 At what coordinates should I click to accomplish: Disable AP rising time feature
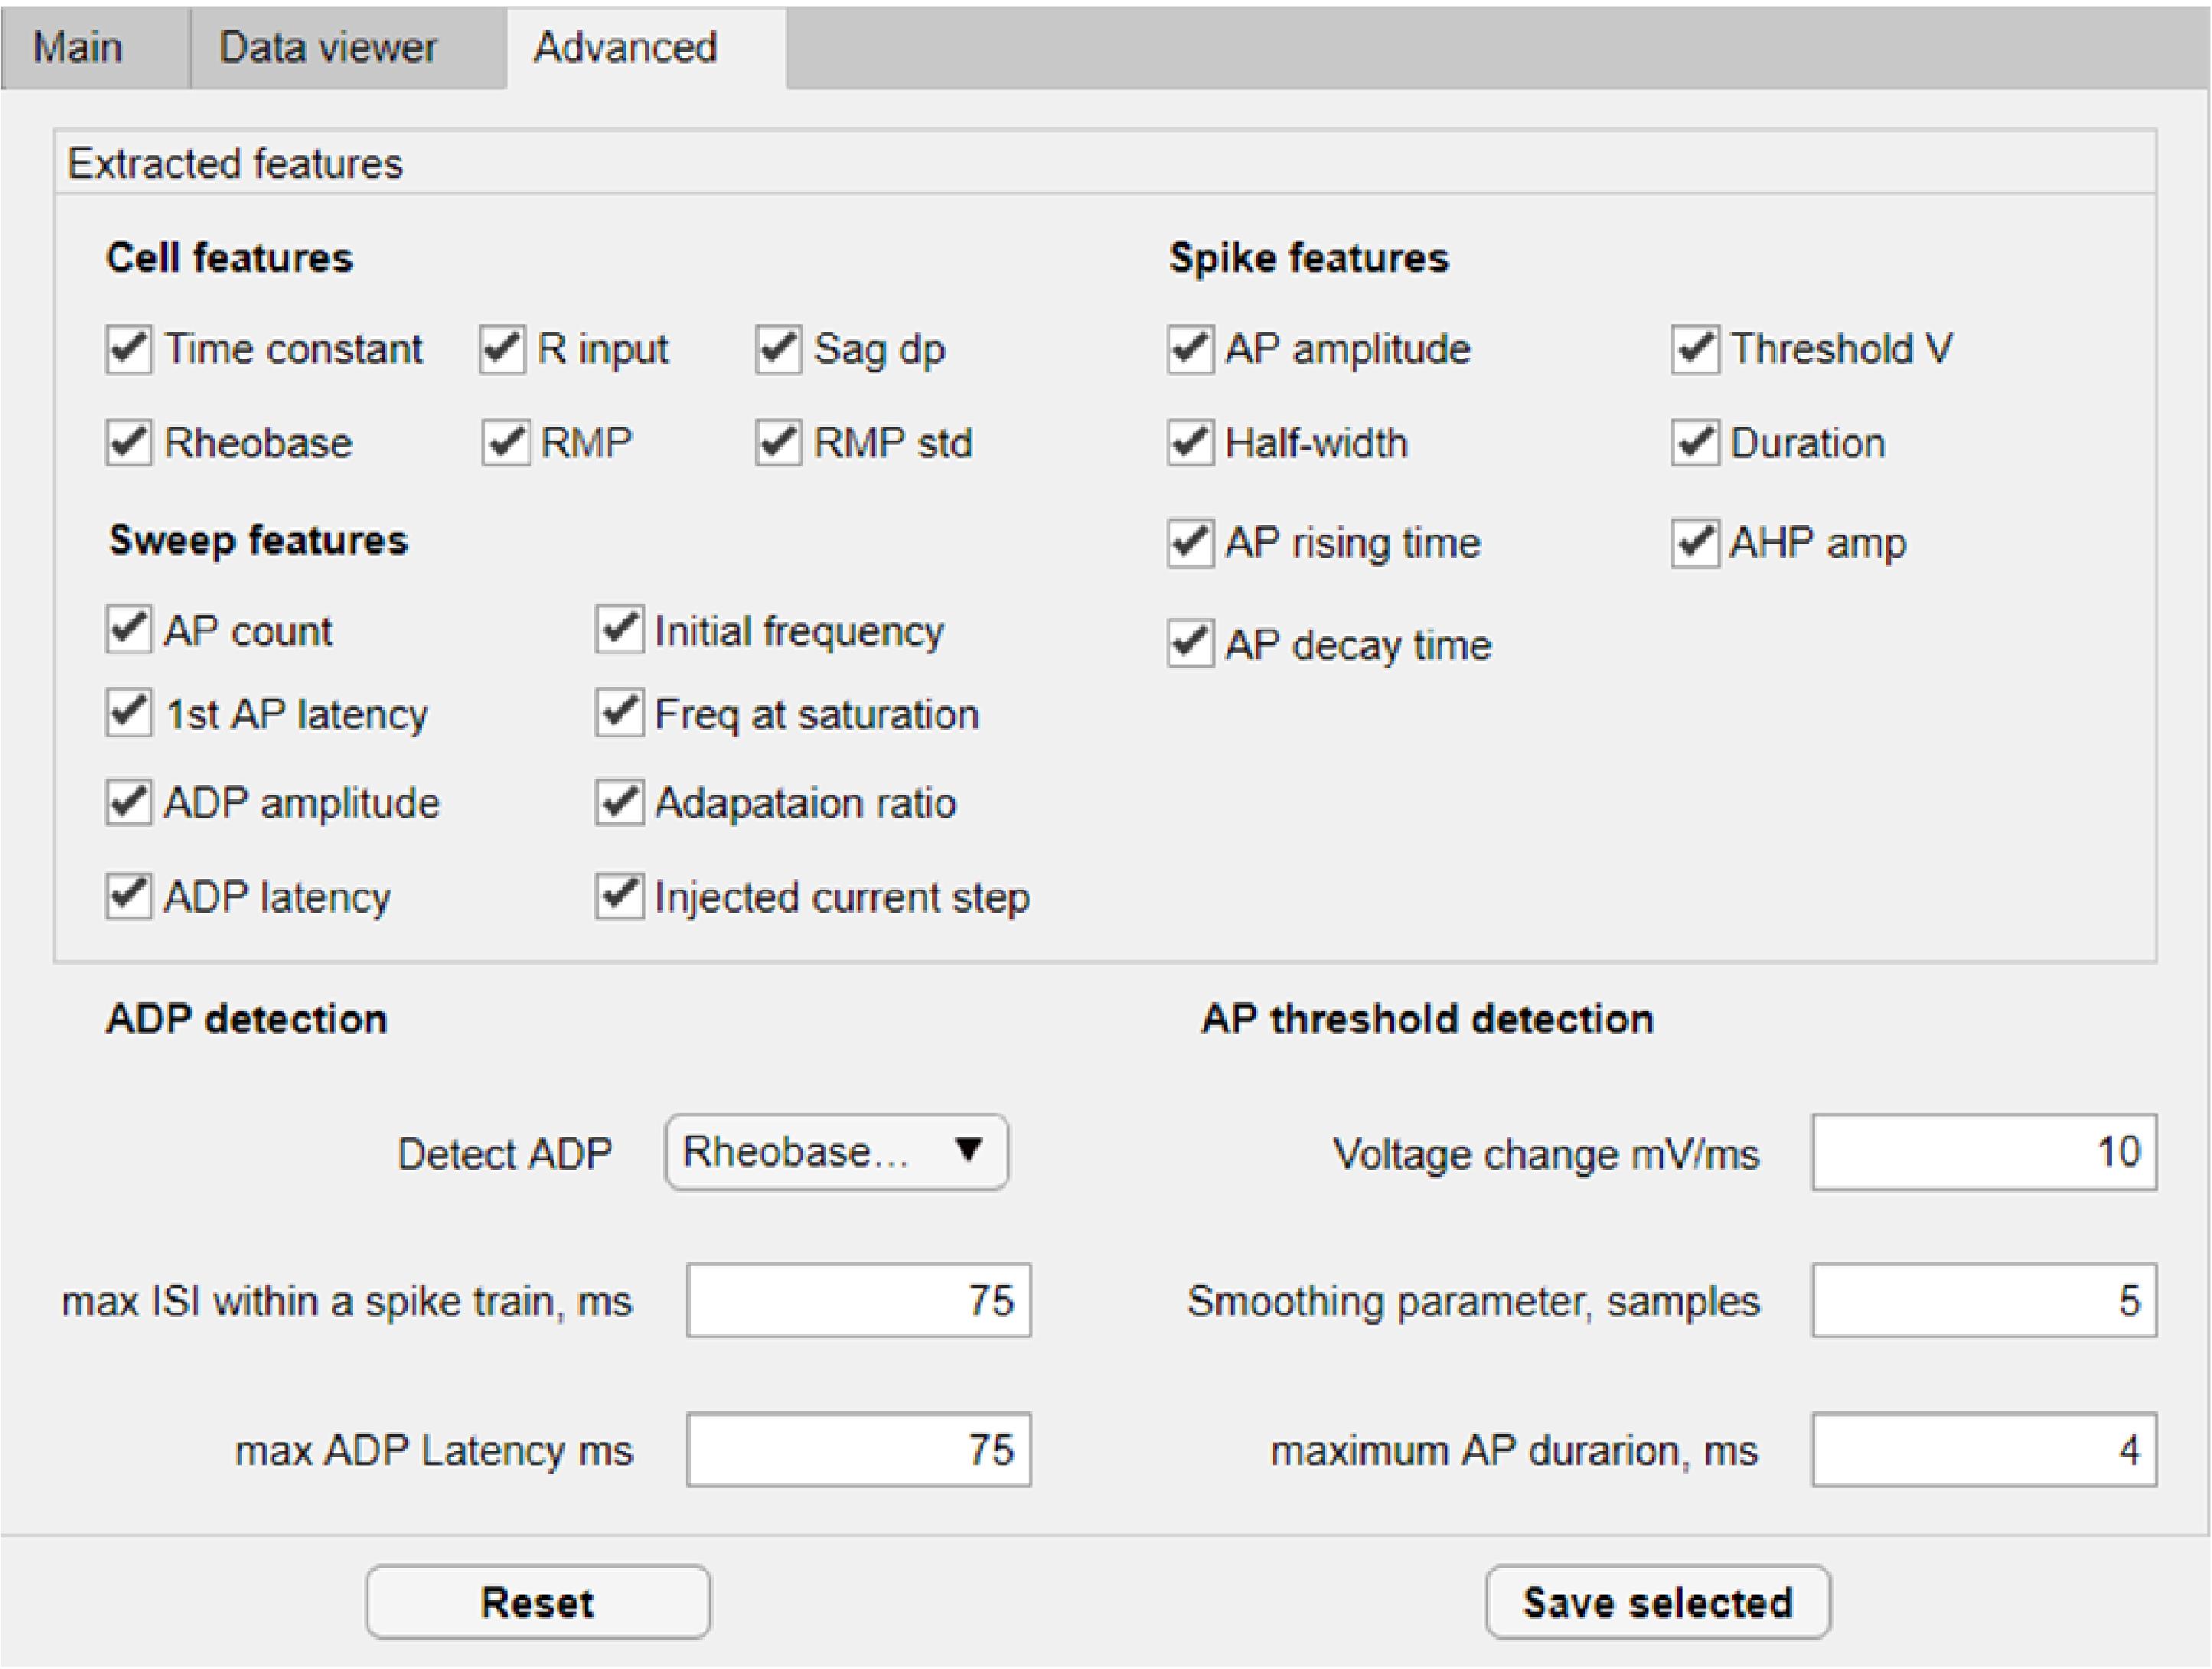1190,543
